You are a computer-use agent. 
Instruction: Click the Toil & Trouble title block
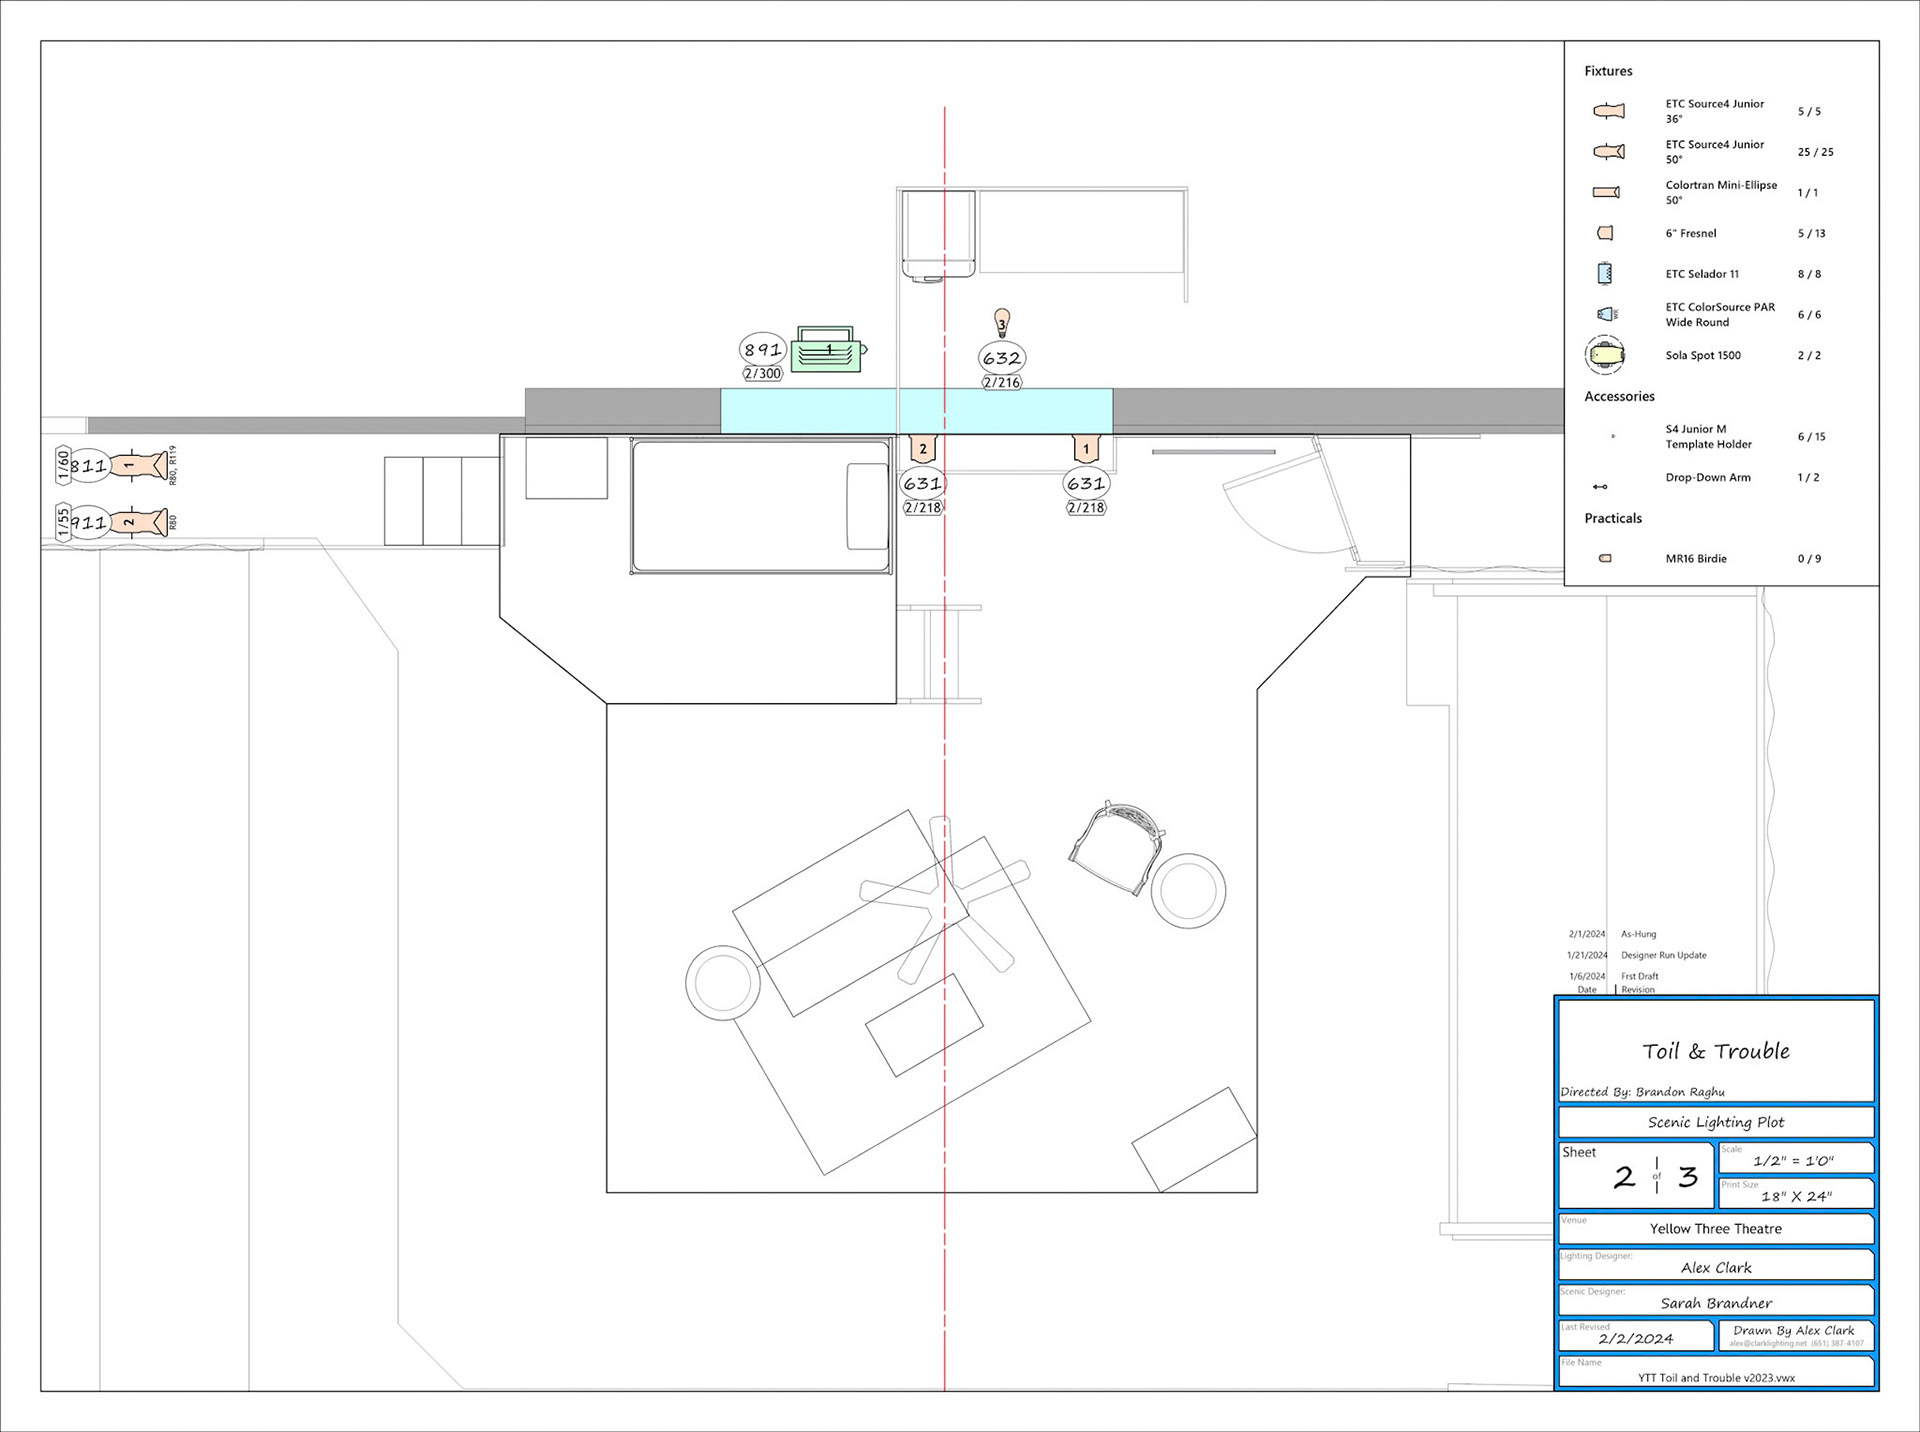click(x=1716, y=1052)
